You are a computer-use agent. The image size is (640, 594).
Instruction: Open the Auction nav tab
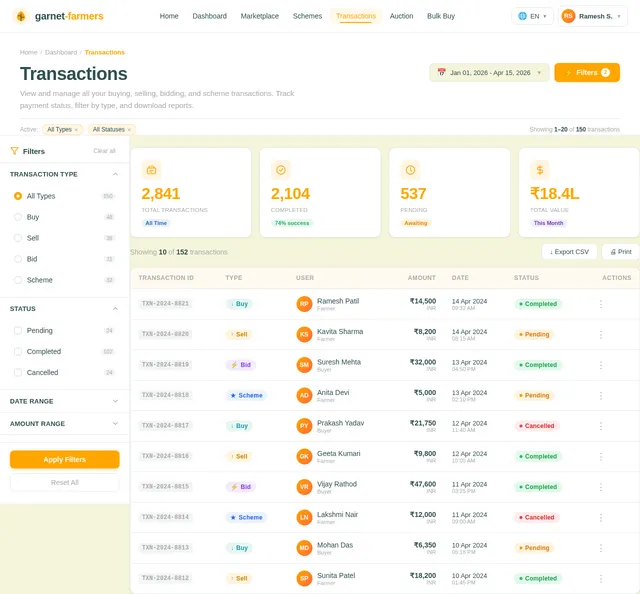point(401,16)
